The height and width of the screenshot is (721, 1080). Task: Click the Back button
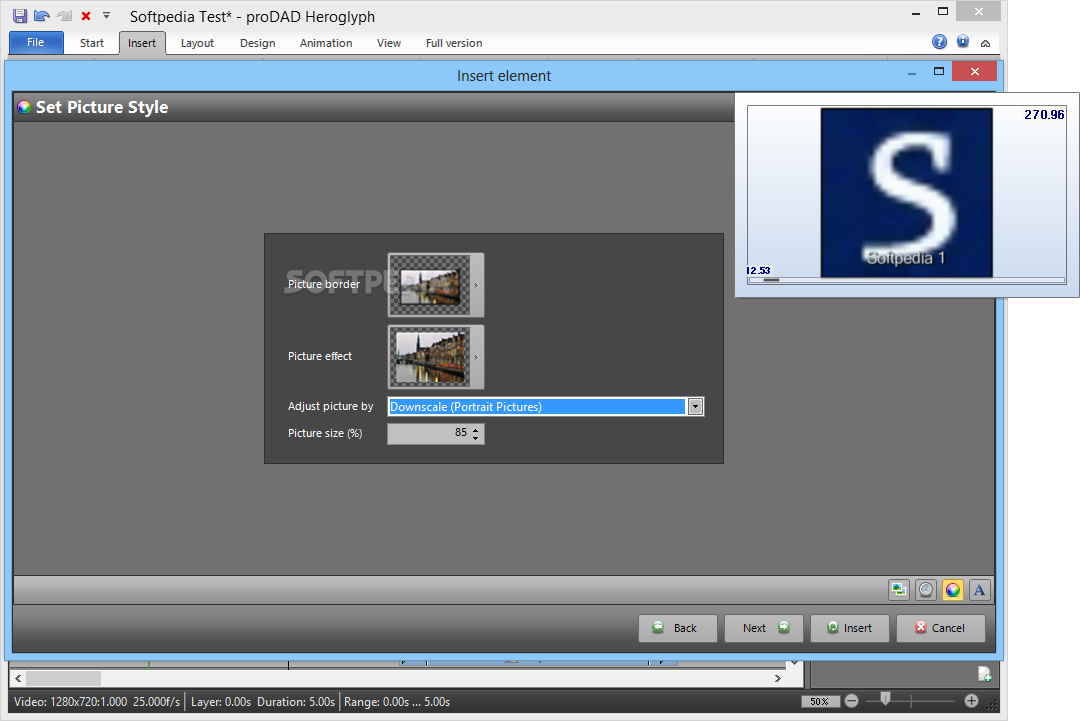click(x=678, y=628)
